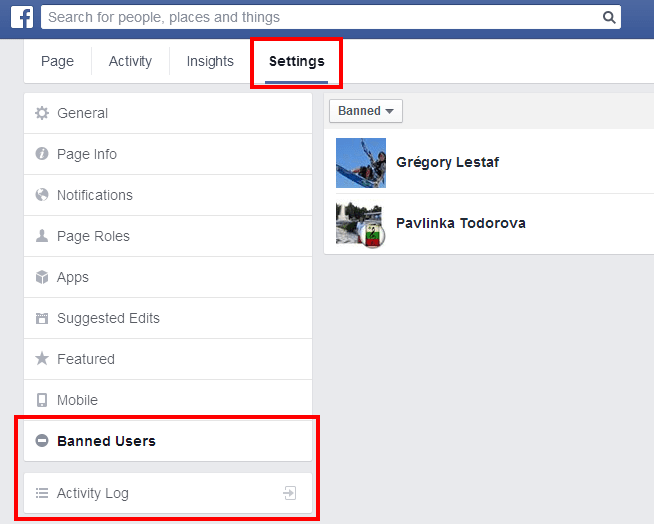Click the General gear icon
654x524 pixels.
click(x=42, y=113)
